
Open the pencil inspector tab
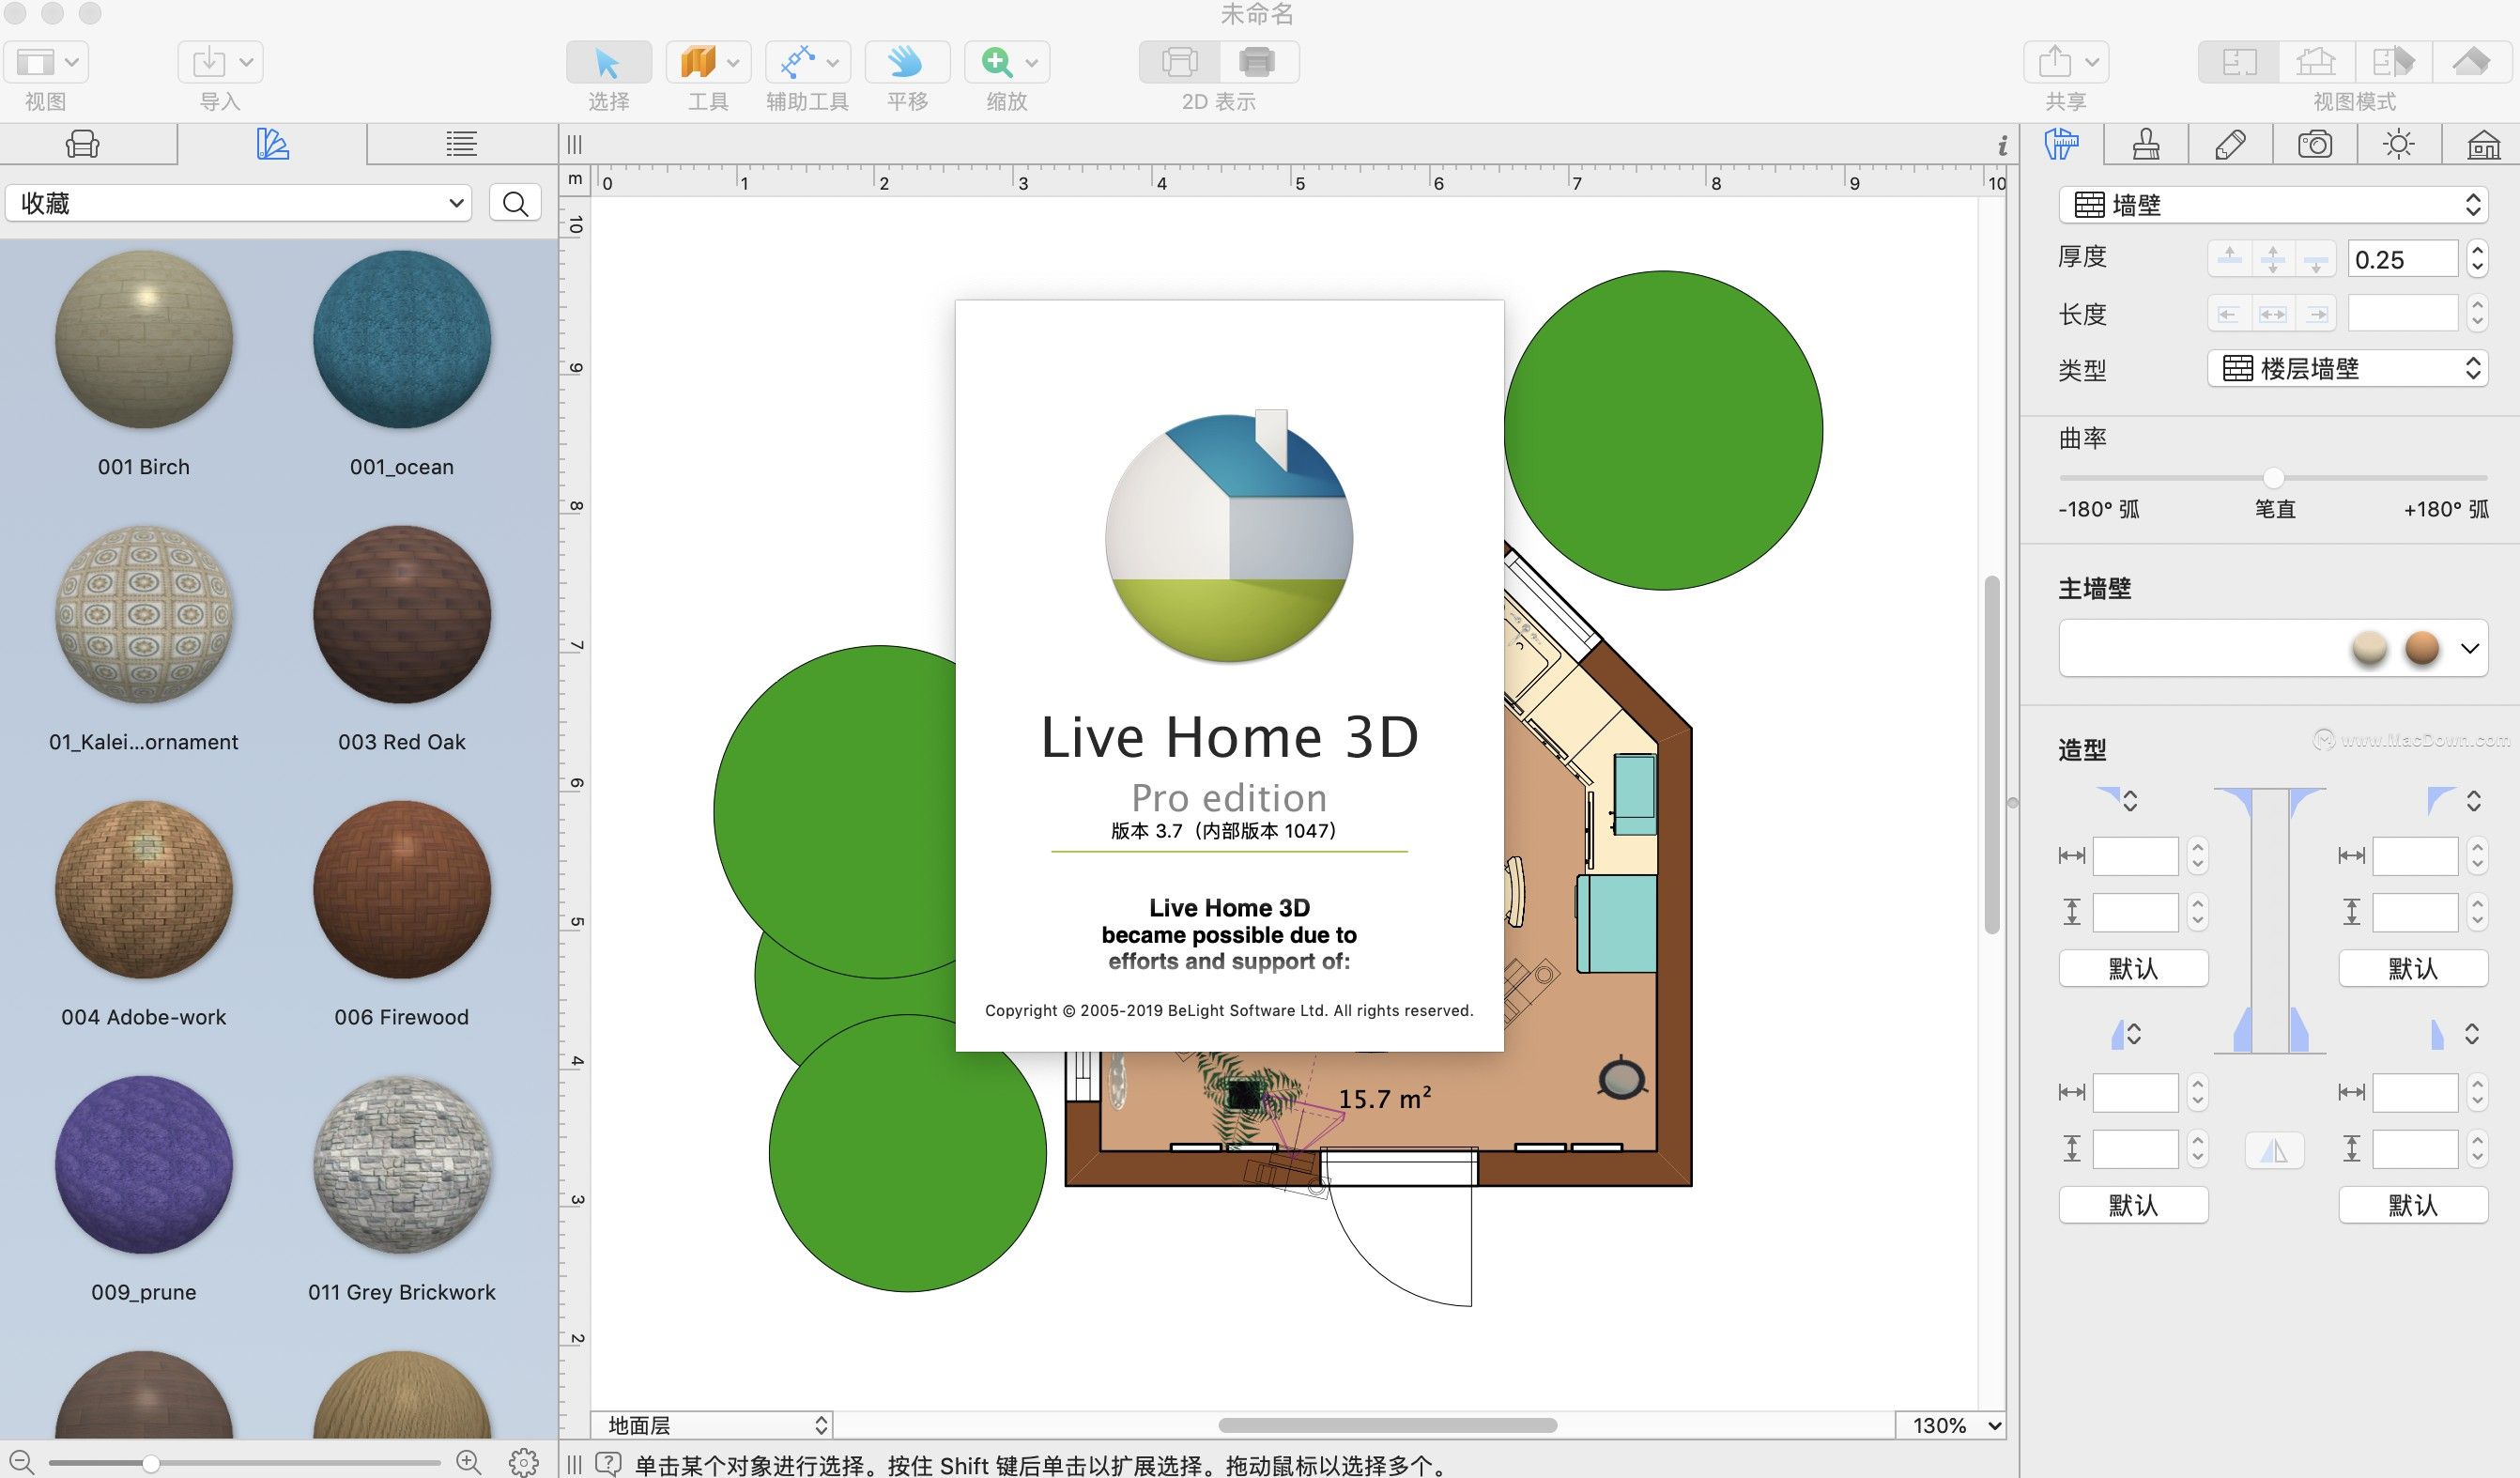[x=2230, y=145]
